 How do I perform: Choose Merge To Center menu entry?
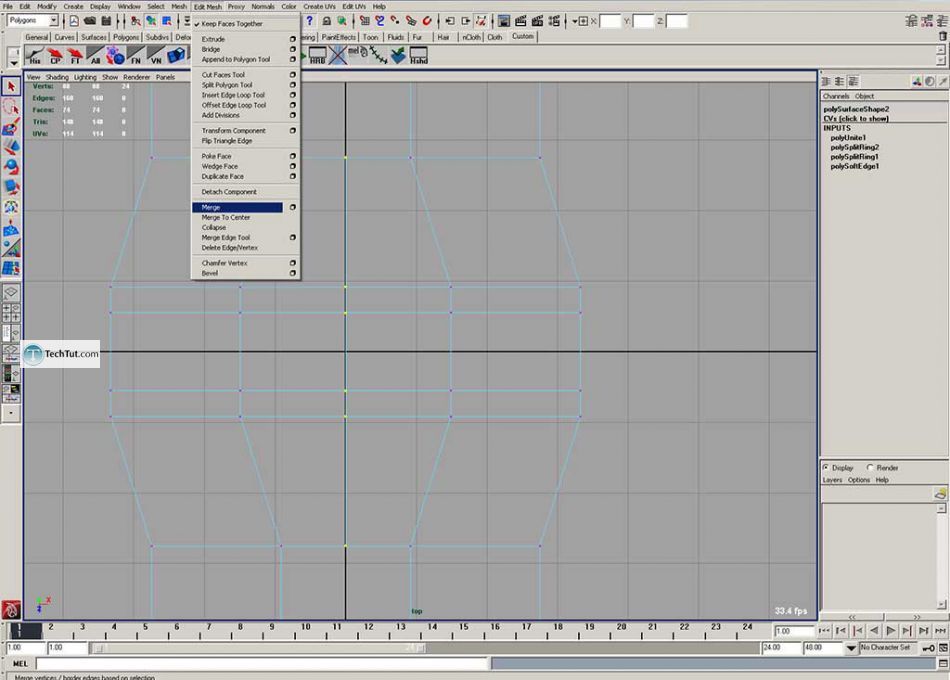[x=226, y=218]
